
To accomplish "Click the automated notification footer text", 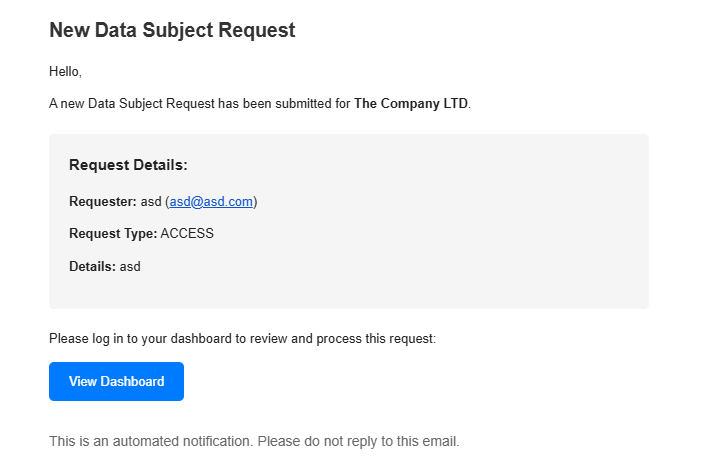I will coord(254,441).
